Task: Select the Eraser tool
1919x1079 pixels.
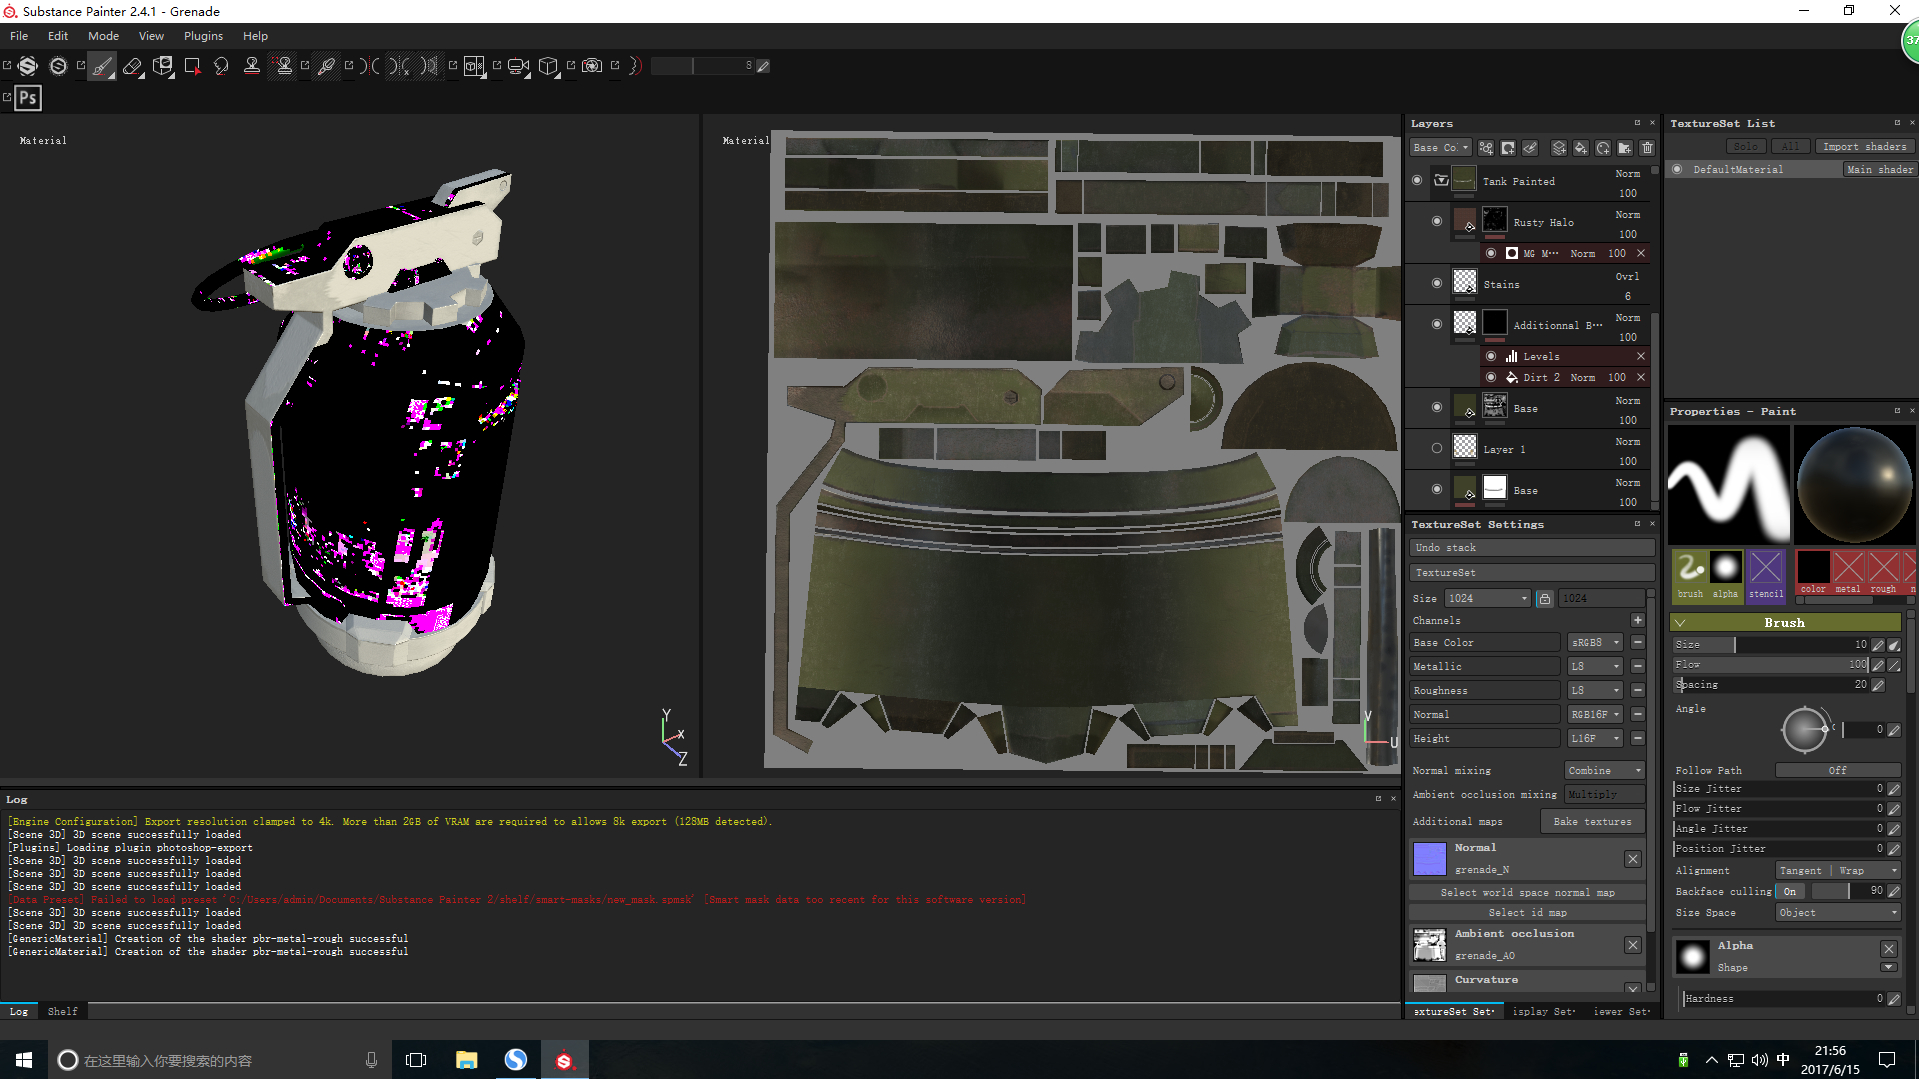Action: 132,66
